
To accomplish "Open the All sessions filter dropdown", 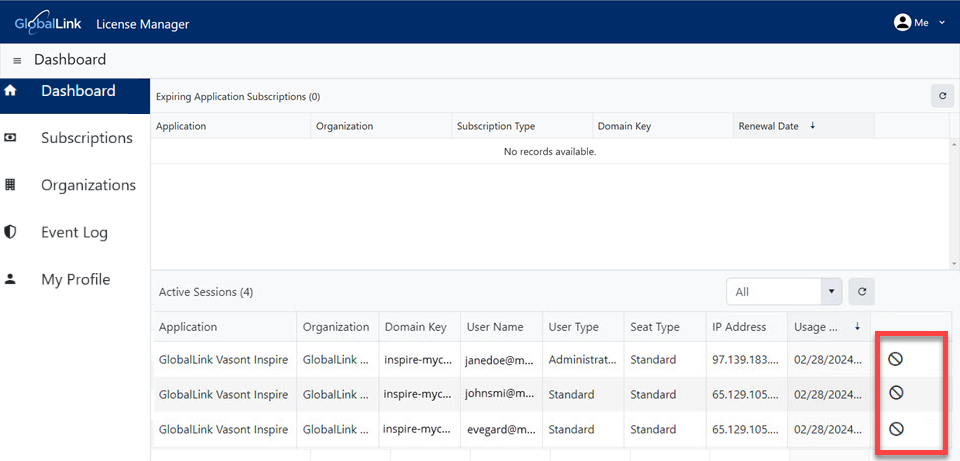I will pos(784,292).
